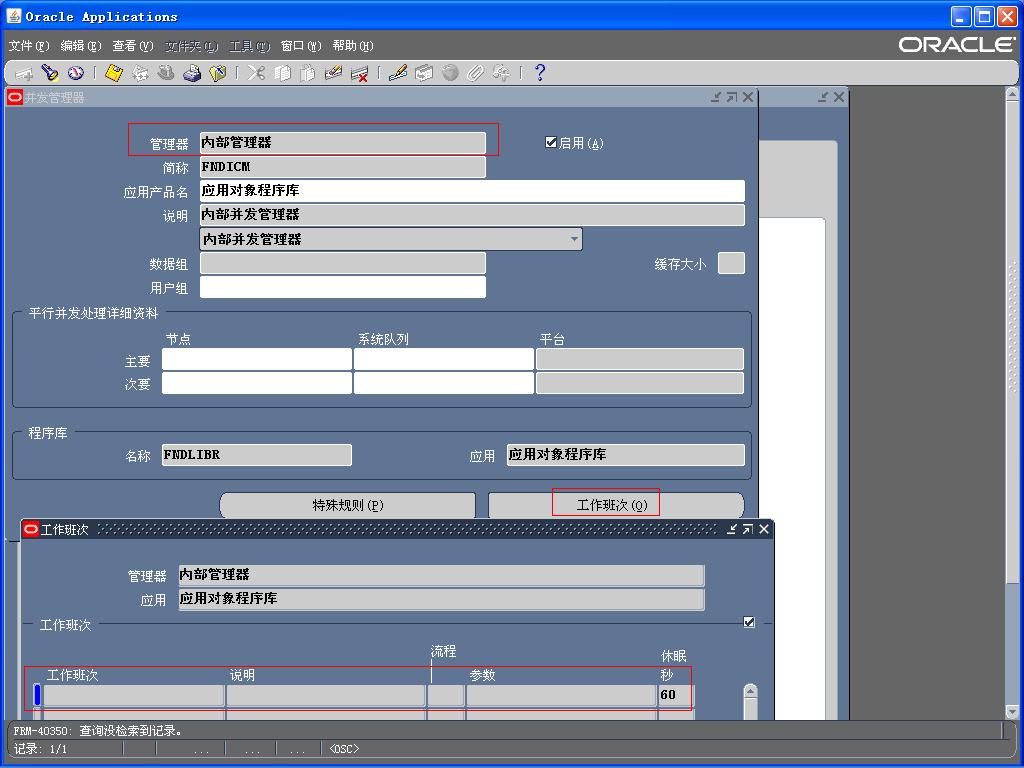Screen dimensions: 1024x768
Task: Click the Copy toolbar icon
Action: point(282,73)
